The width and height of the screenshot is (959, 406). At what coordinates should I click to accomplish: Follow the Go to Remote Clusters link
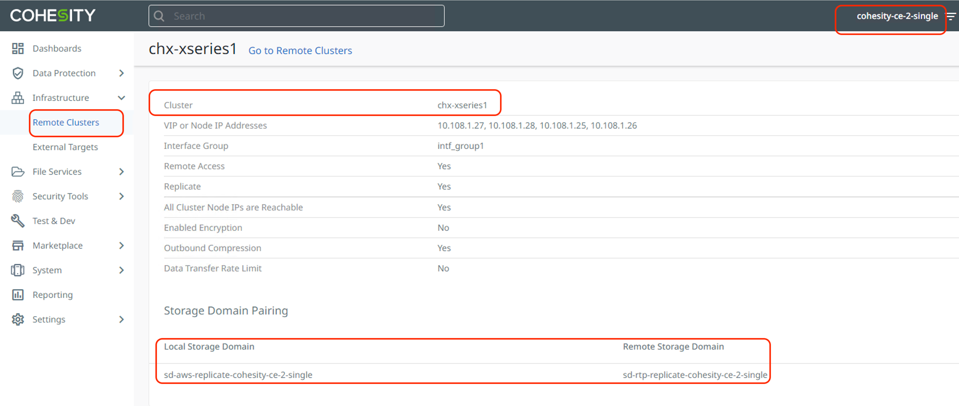[x=300, y=51]
